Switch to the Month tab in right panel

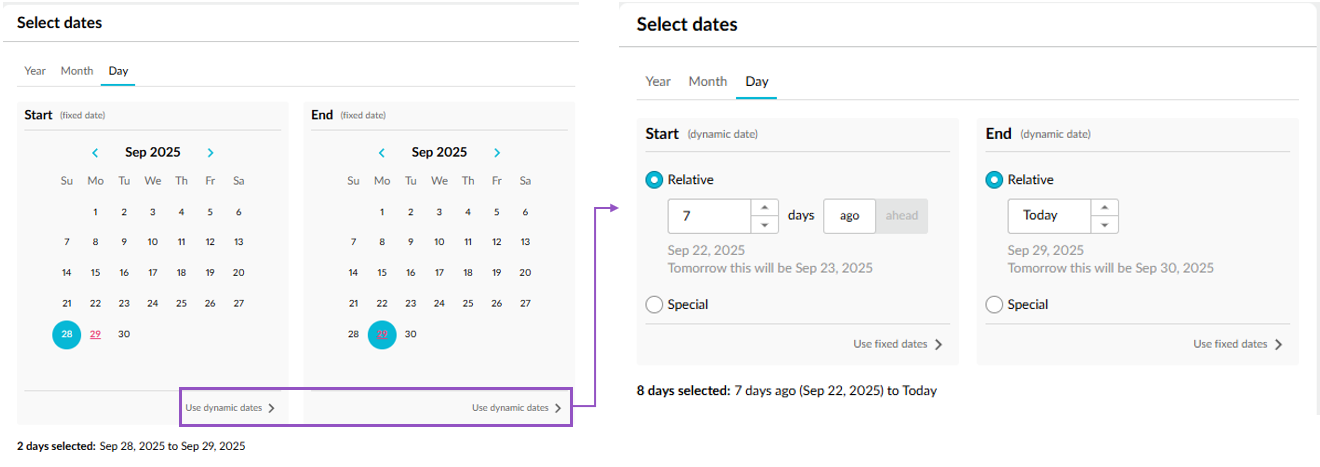tap(707, 82)
